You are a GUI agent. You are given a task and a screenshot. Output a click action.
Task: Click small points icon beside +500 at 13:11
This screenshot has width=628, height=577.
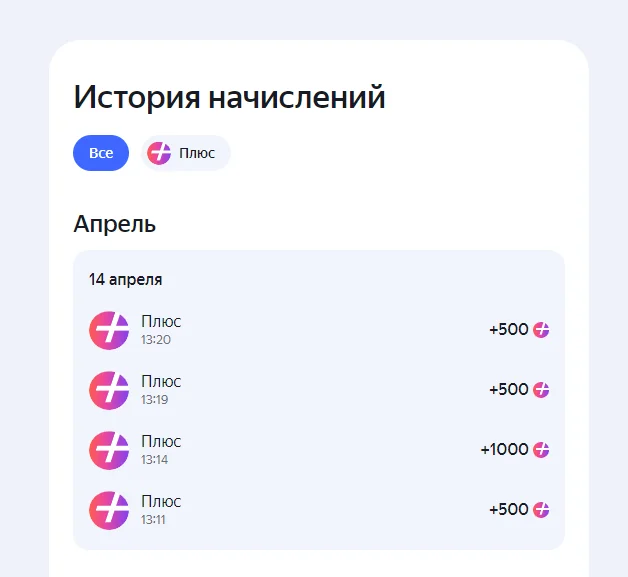(x=541, y=510)
